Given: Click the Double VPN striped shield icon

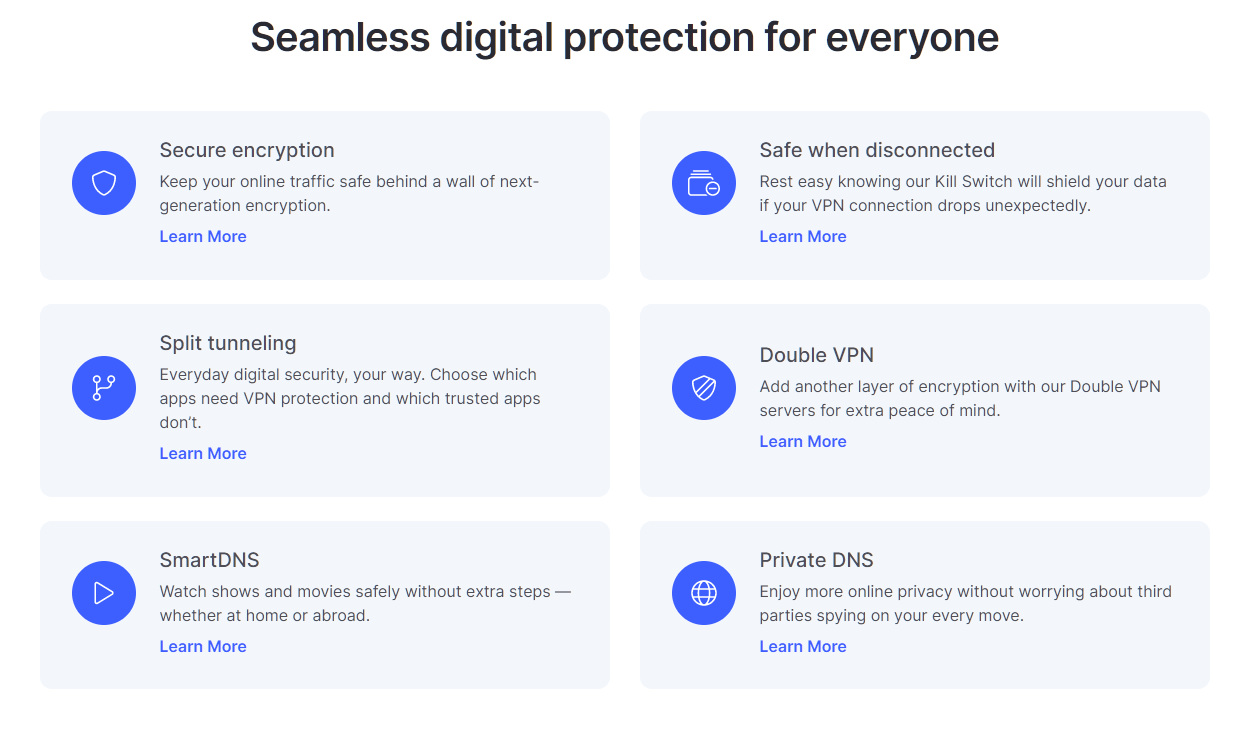Looking at the screenshot, I should (x=704, y=388).
